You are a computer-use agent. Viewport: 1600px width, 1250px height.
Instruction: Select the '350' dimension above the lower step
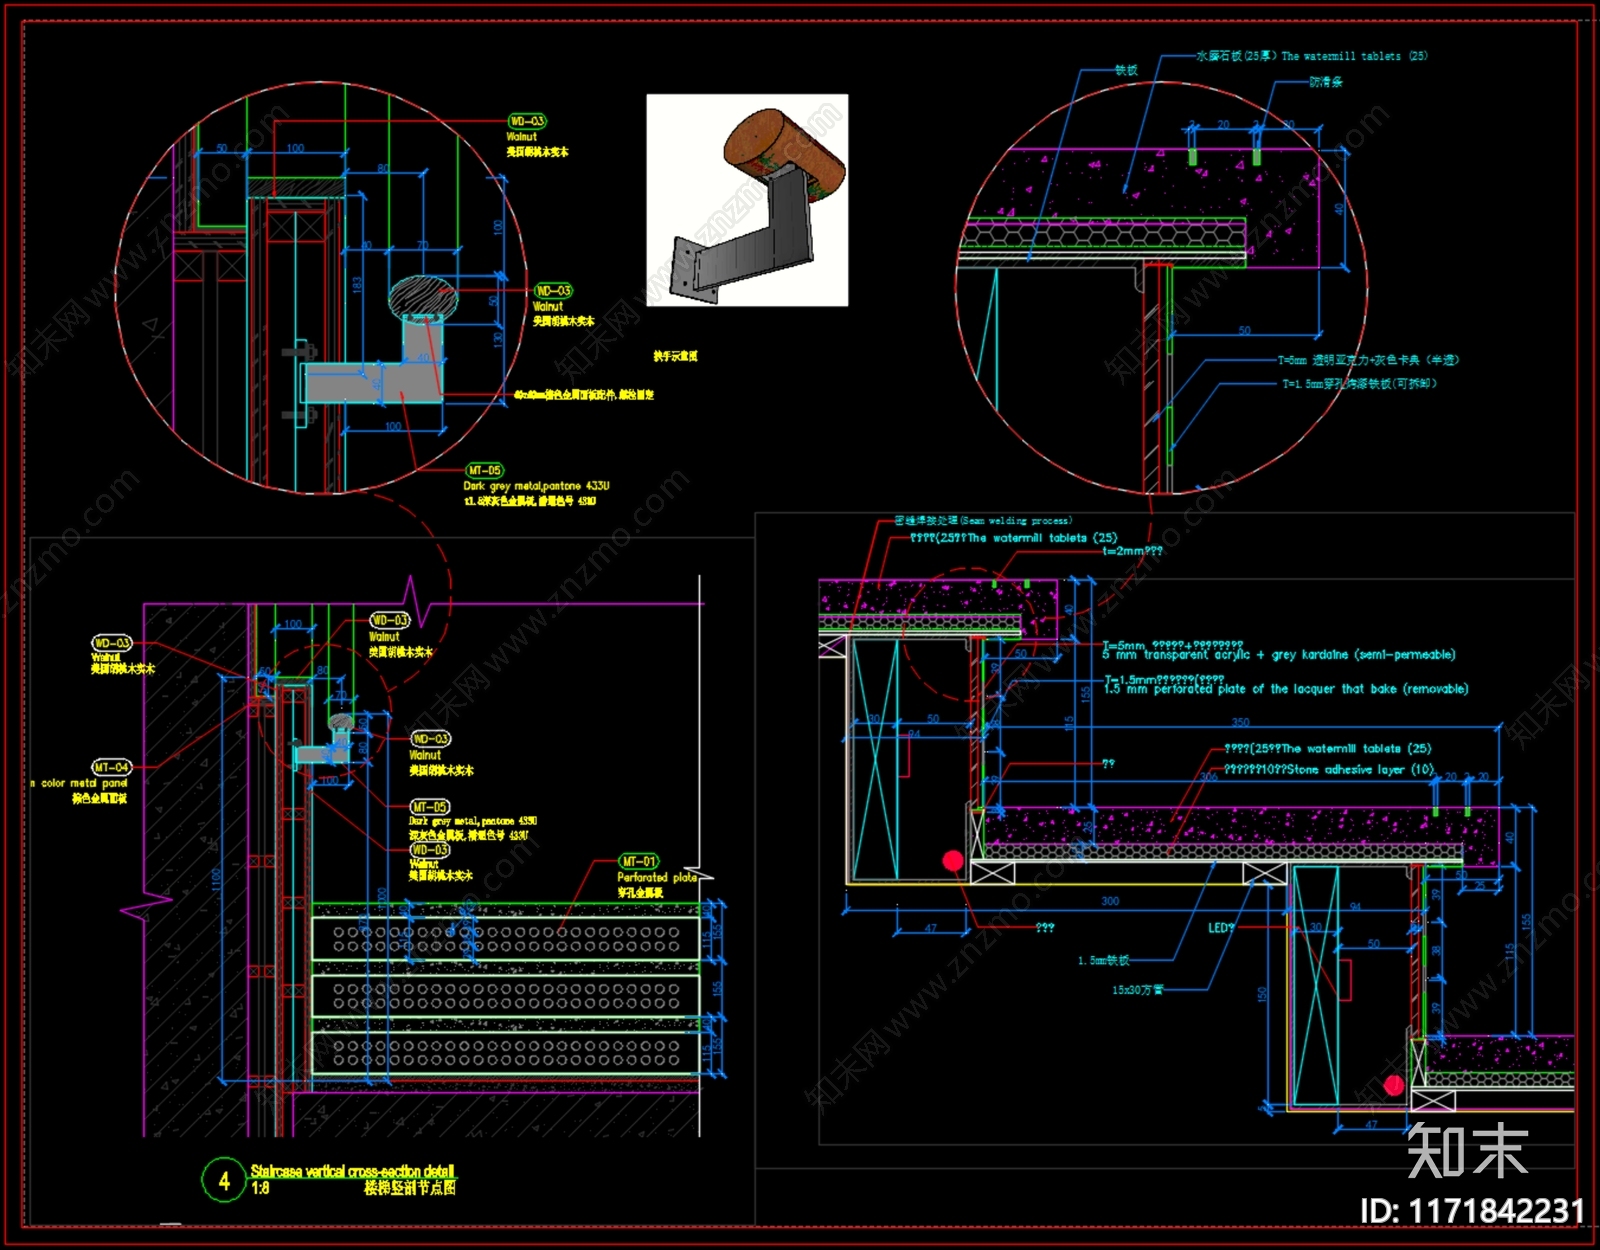coord(1240,722)
